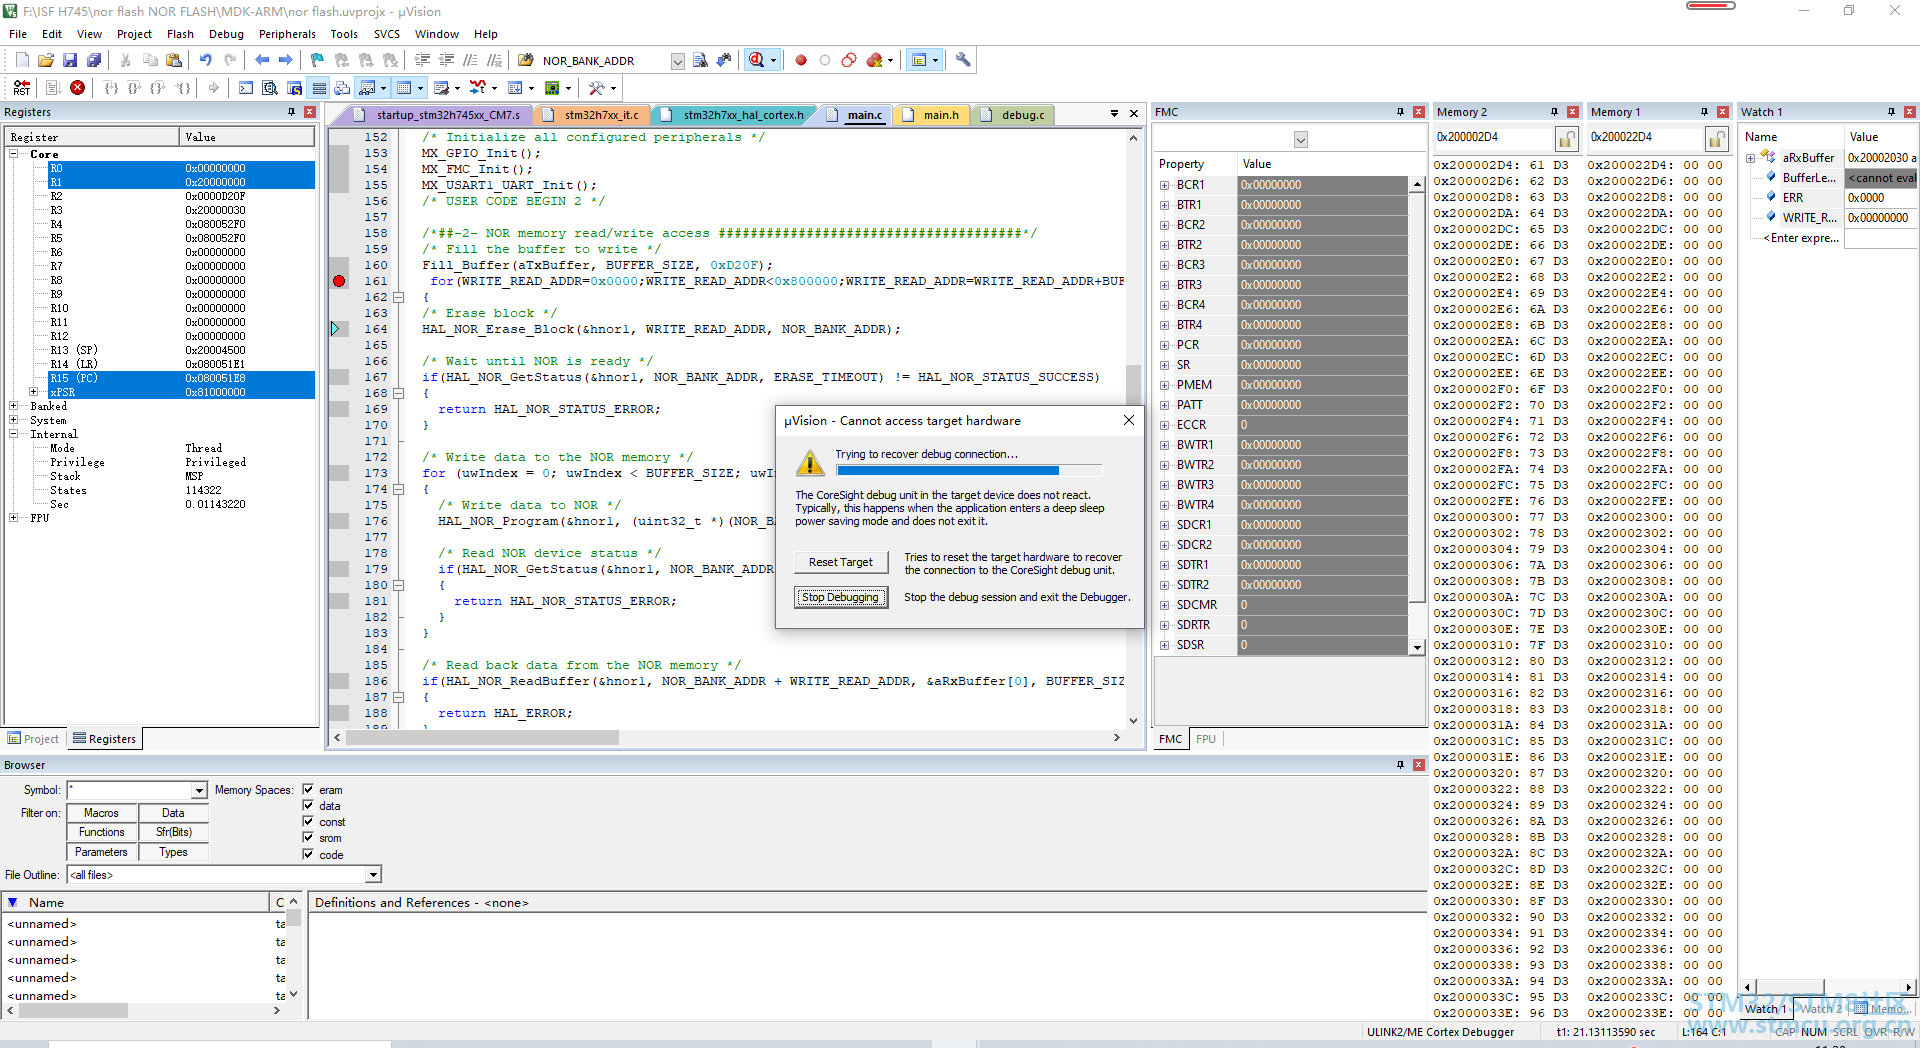Click the Undo arrow icon
The height and width of the screenshot is (1048, 1920).
click(205, 60)
